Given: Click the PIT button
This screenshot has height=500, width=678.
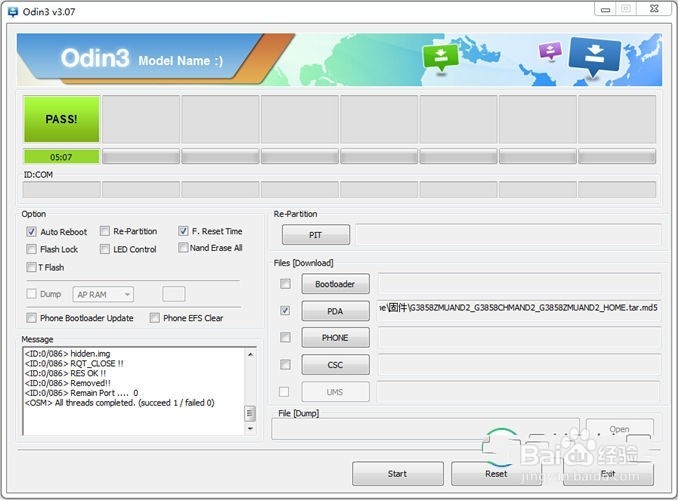Looking at the screenshot, I should 316,235.
